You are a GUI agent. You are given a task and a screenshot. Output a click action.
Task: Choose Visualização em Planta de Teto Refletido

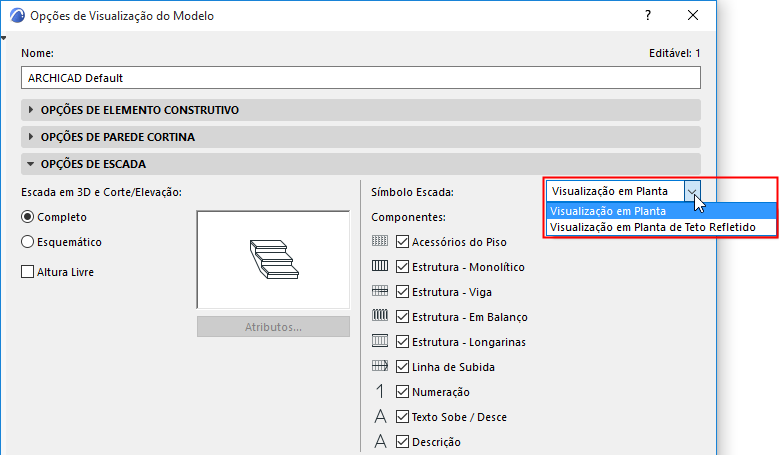(x=661, y=227)
